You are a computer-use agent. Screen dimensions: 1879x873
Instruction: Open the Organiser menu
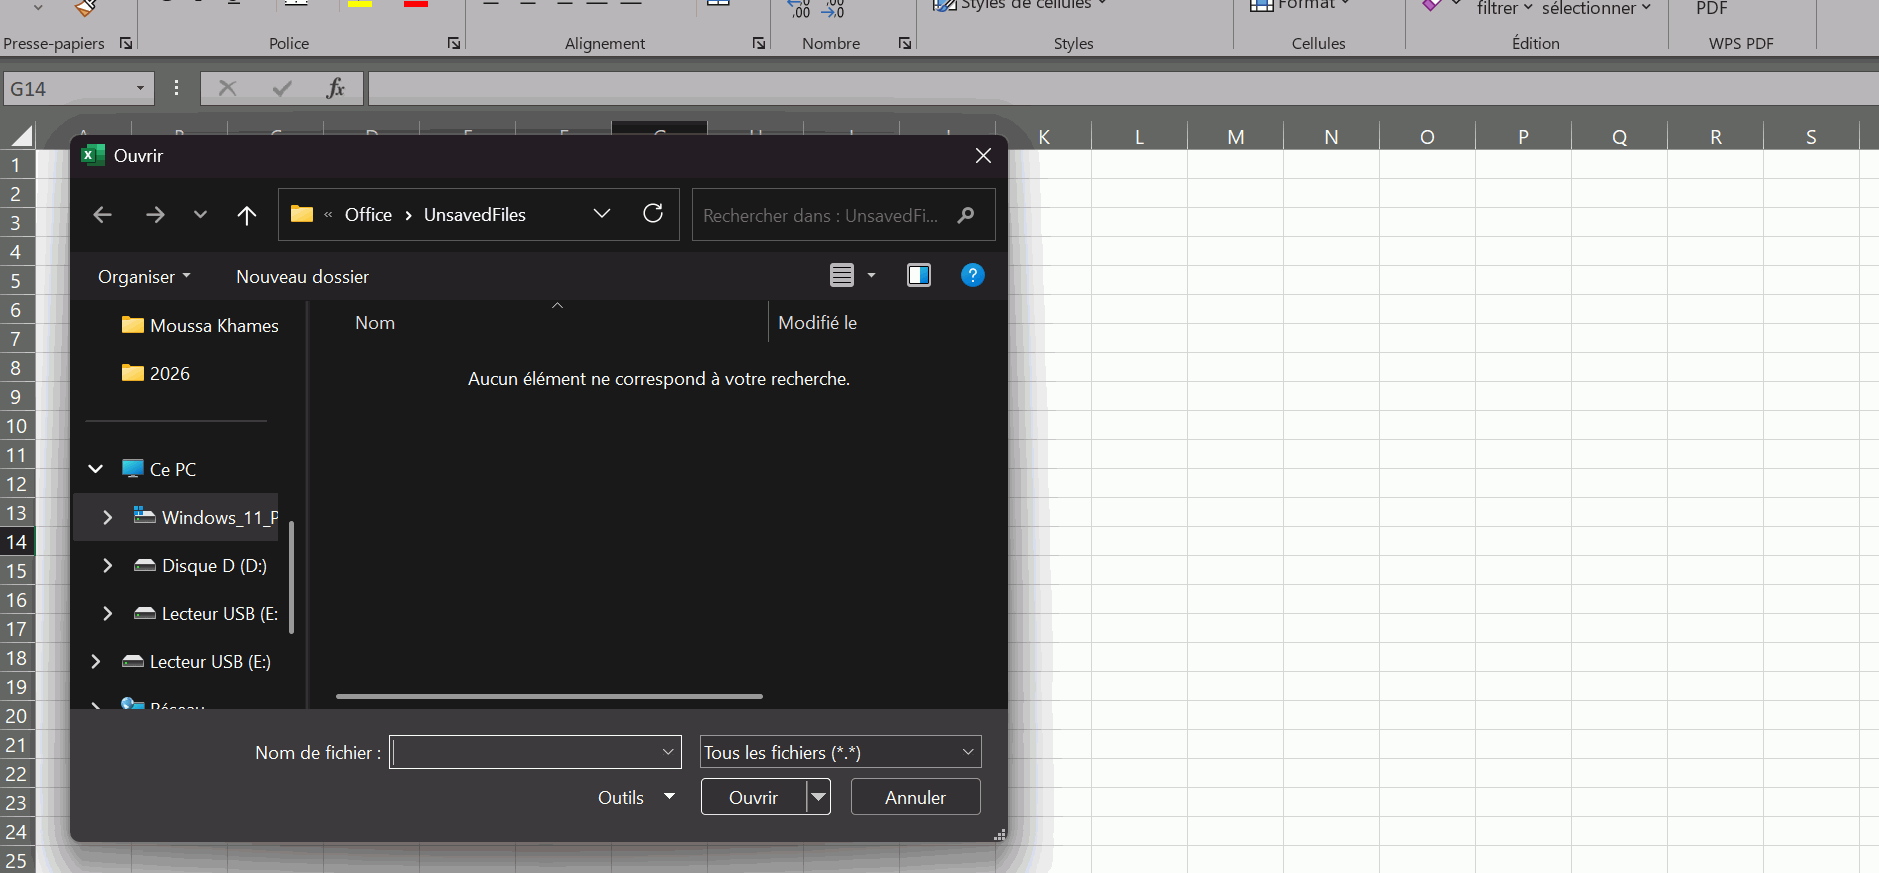click(x=144, y=277)
